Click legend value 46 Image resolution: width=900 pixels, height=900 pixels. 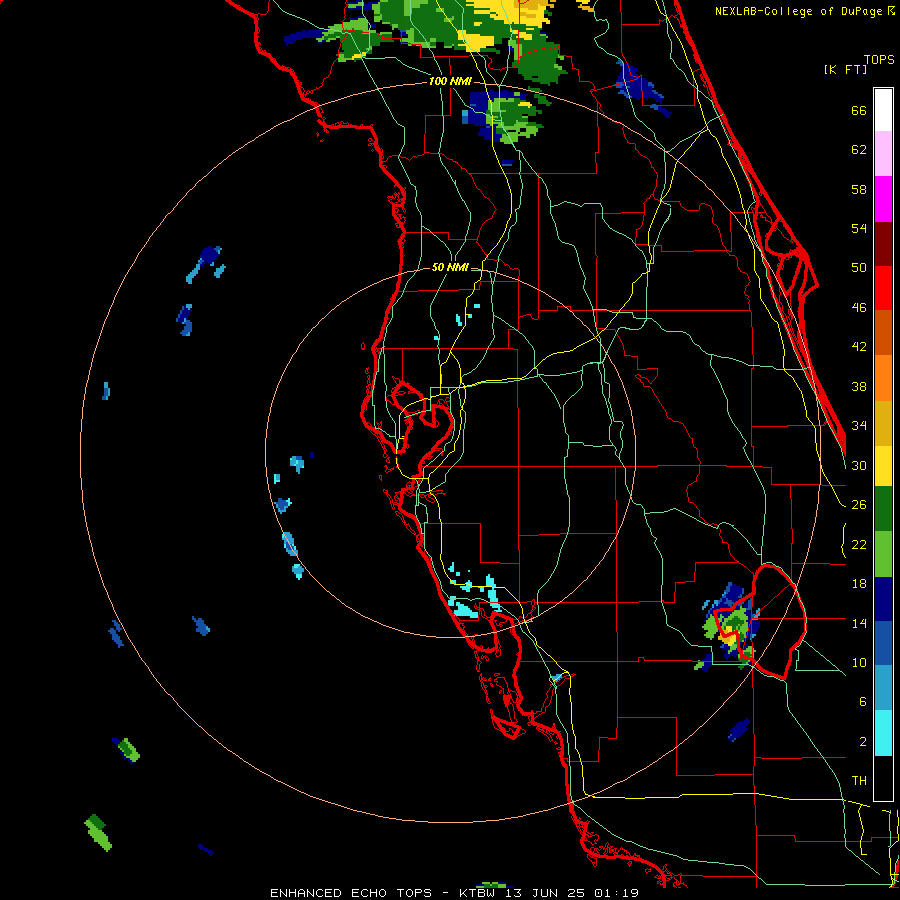point(859,308)
